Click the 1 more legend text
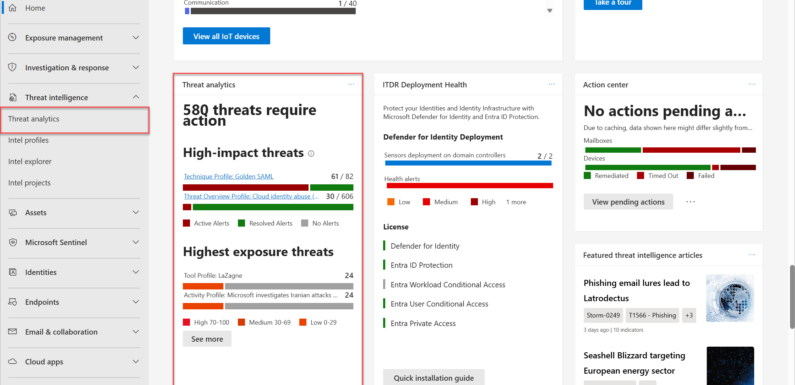The height and width of the screenshot is (385, 795). point(516,202)
